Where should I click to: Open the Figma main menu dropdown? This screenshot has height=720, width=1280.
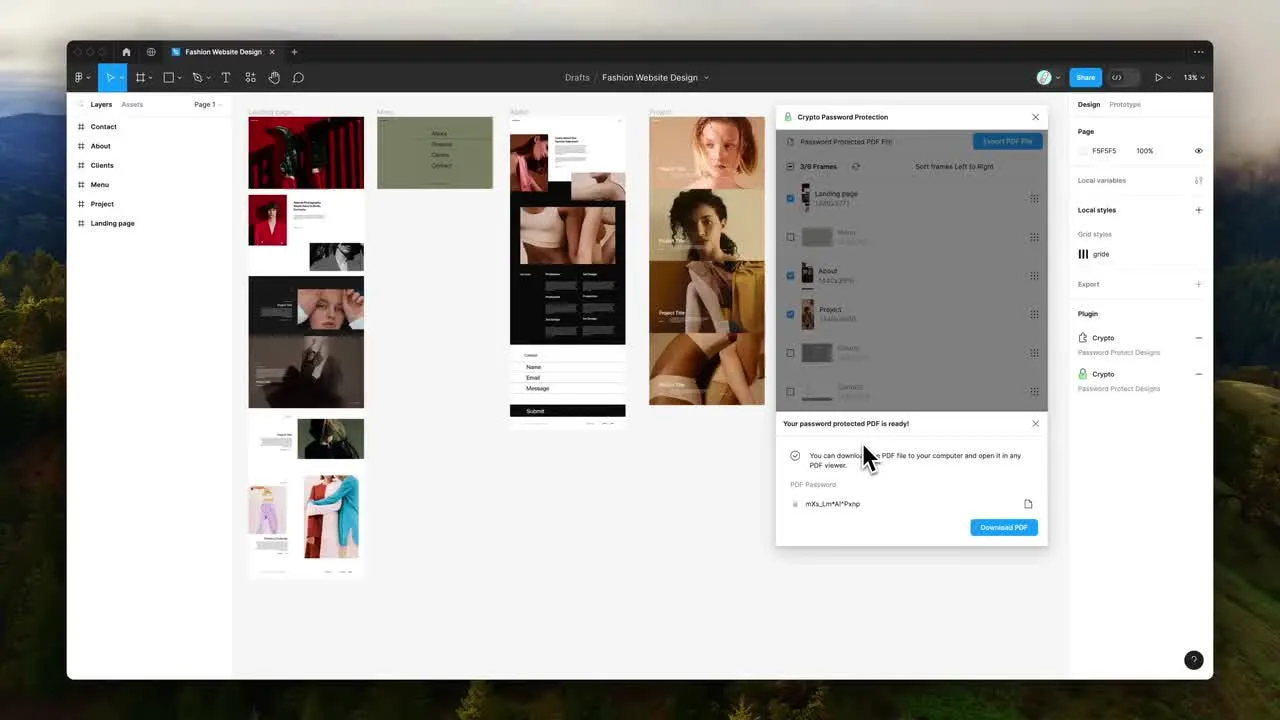click(x=82, y=78)
